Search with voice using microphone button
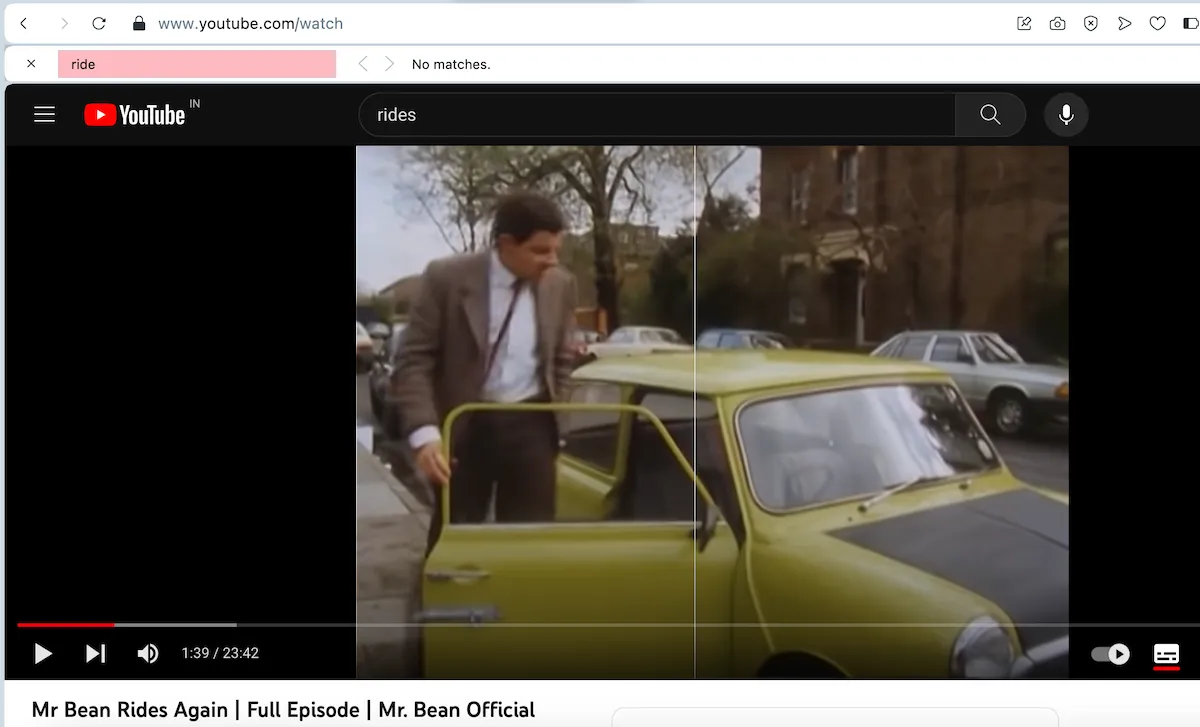Image resolution: width=1200 pixels, height=727 pixels. (1066, 115)
